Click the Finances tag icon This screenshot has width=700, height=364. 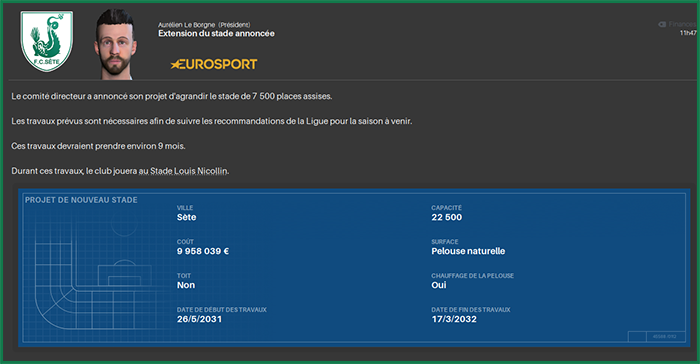(662, 24)
